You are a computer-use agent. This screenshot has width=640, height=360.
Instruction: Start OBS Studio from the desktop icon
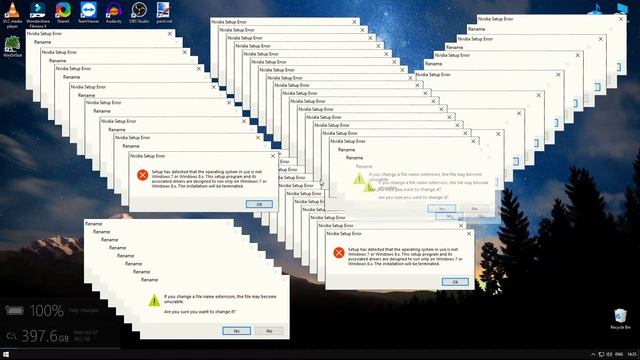(x=139, y=12)
